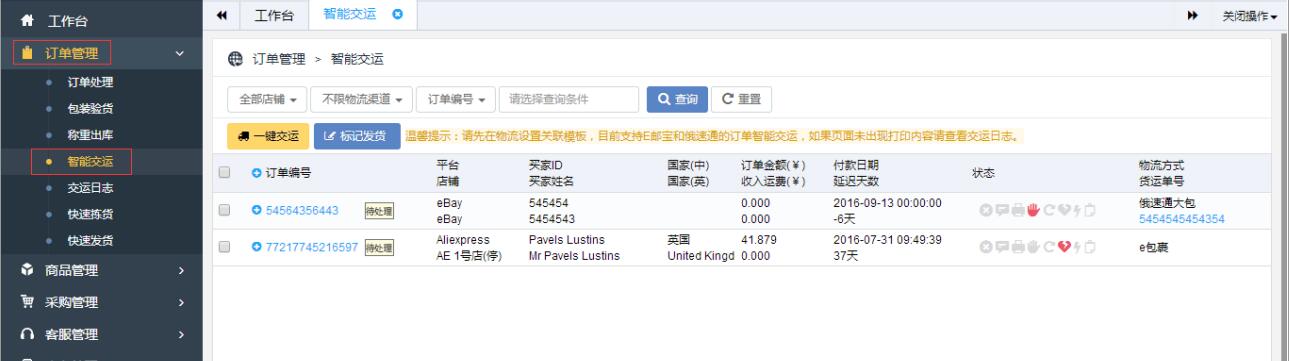Screen dimensions: 1289x361
Task: Select 订单处理 in the sidebar
Action: (89, 81)
